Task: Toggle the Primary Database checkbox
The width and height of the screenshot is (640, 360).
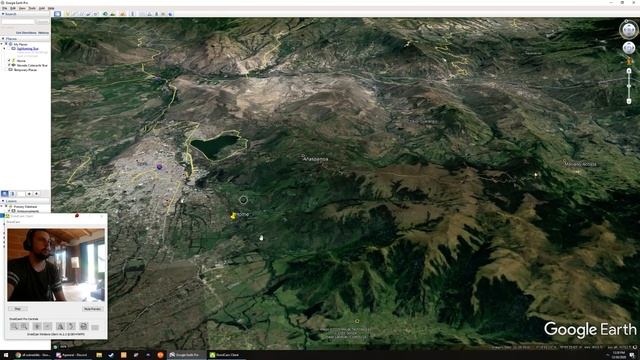Action: (x=6, y=207)
